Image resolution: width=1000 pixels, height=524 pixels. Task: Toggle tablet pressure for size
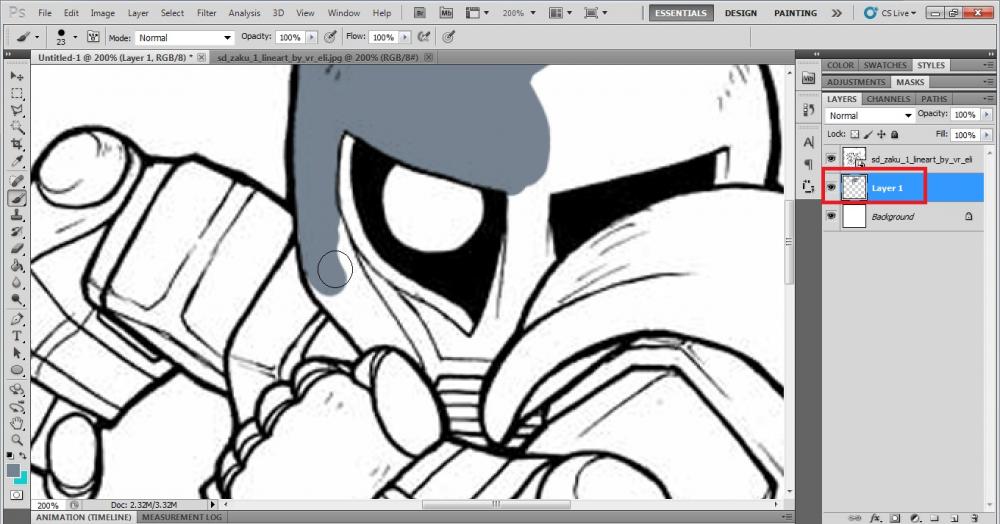click(449, 37)
